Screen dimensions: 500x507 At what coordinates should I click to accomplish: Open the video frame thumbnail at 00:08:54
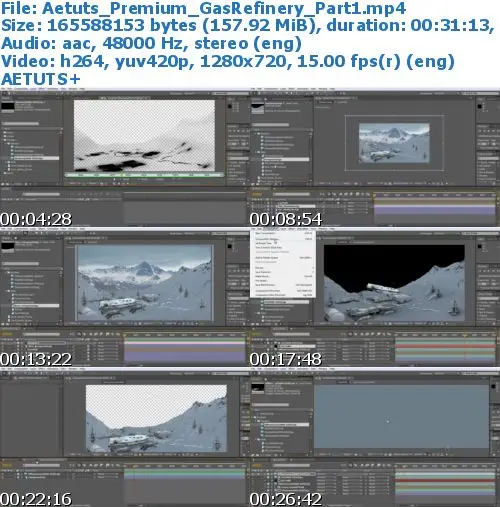(x=375, y=157)
